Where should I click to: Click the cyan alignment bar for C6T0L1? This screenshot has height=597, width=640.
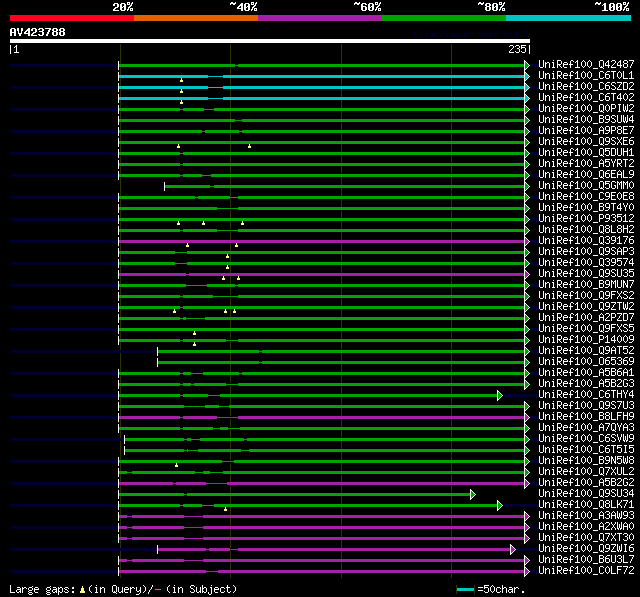pos(322,76)
